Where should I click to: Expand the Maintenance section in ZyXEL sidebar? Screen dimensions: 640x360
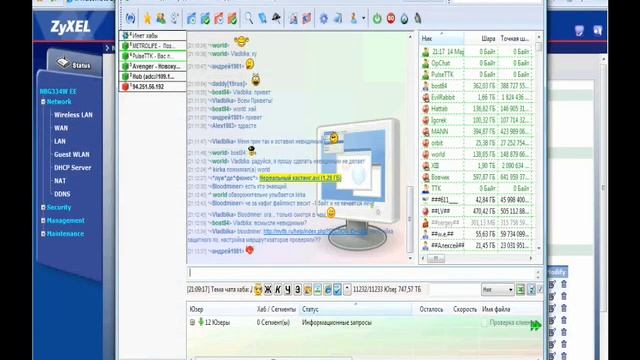click(x=43, y=234)
